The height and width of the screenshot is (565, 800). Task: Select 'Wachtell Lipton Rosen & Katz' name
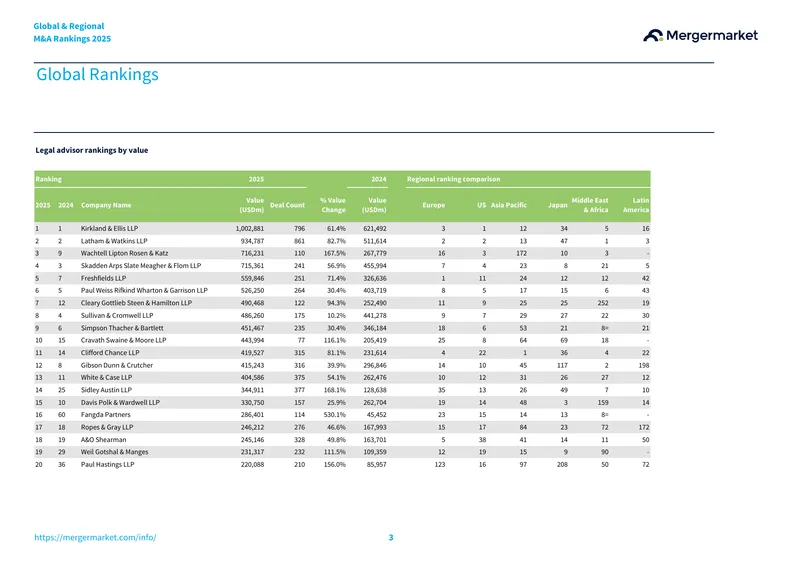click(x=124, y=253)
